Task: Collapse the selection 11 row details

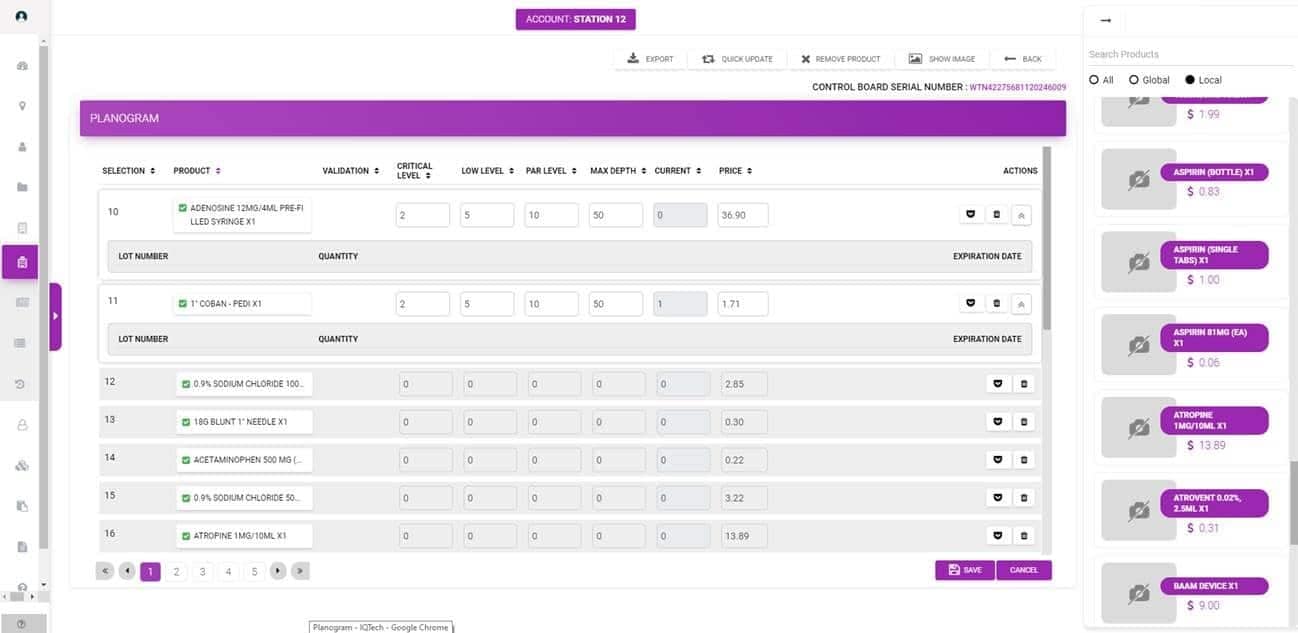Action: tap(1021, 303)
